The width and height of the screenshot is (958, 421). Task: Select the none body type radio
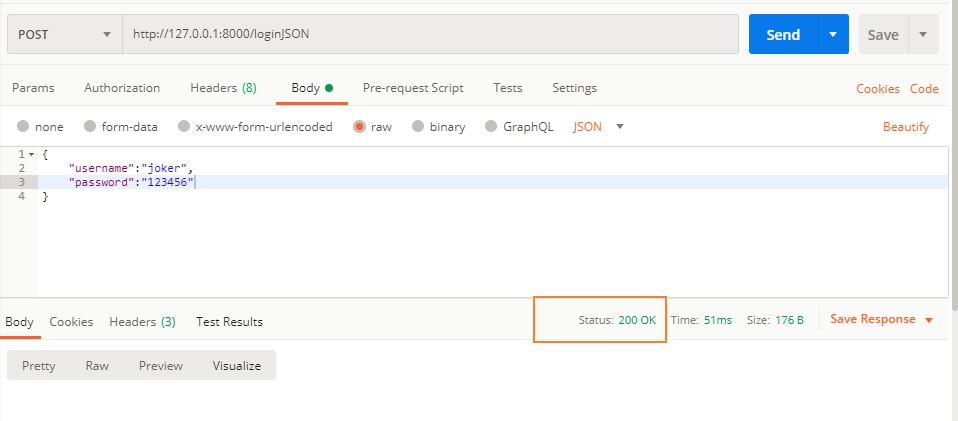tap(23, 126)
